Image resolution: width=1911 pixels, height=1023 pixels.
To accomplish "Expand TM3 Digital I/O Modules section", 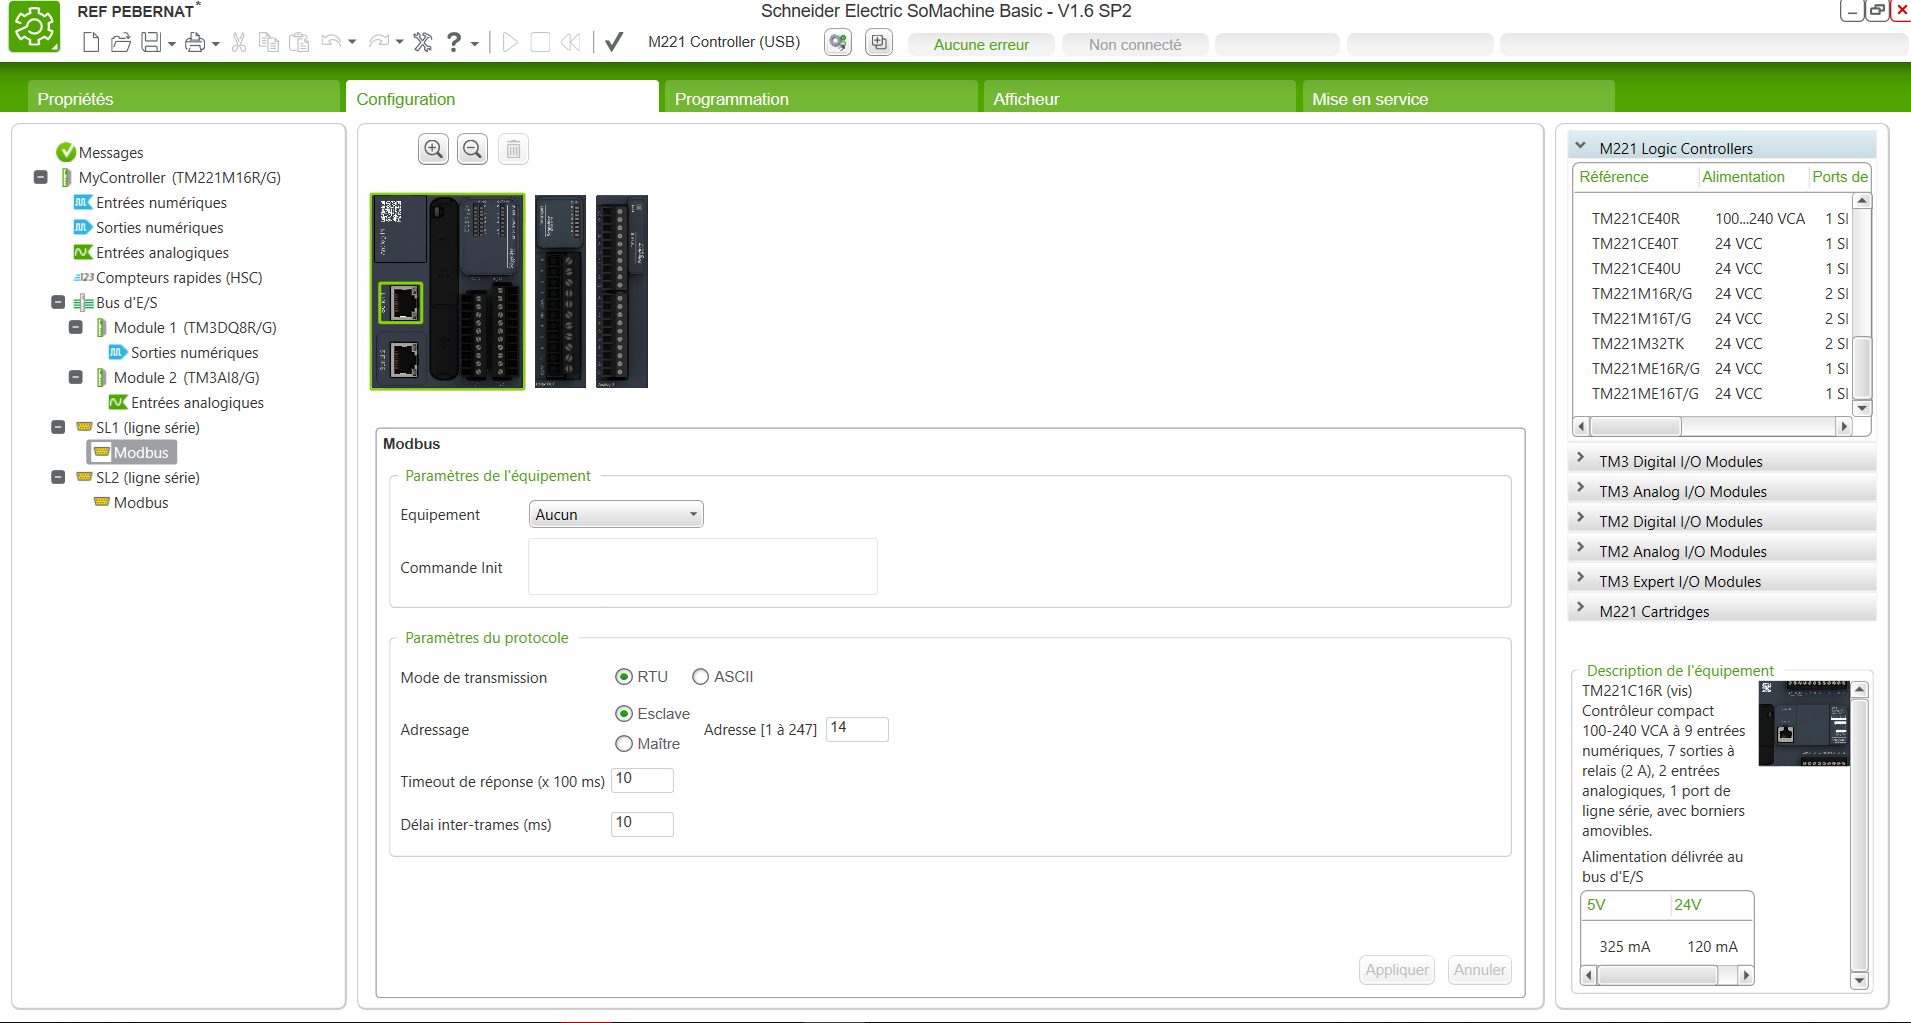I will pyautogui.click(x=1580, y=461).
